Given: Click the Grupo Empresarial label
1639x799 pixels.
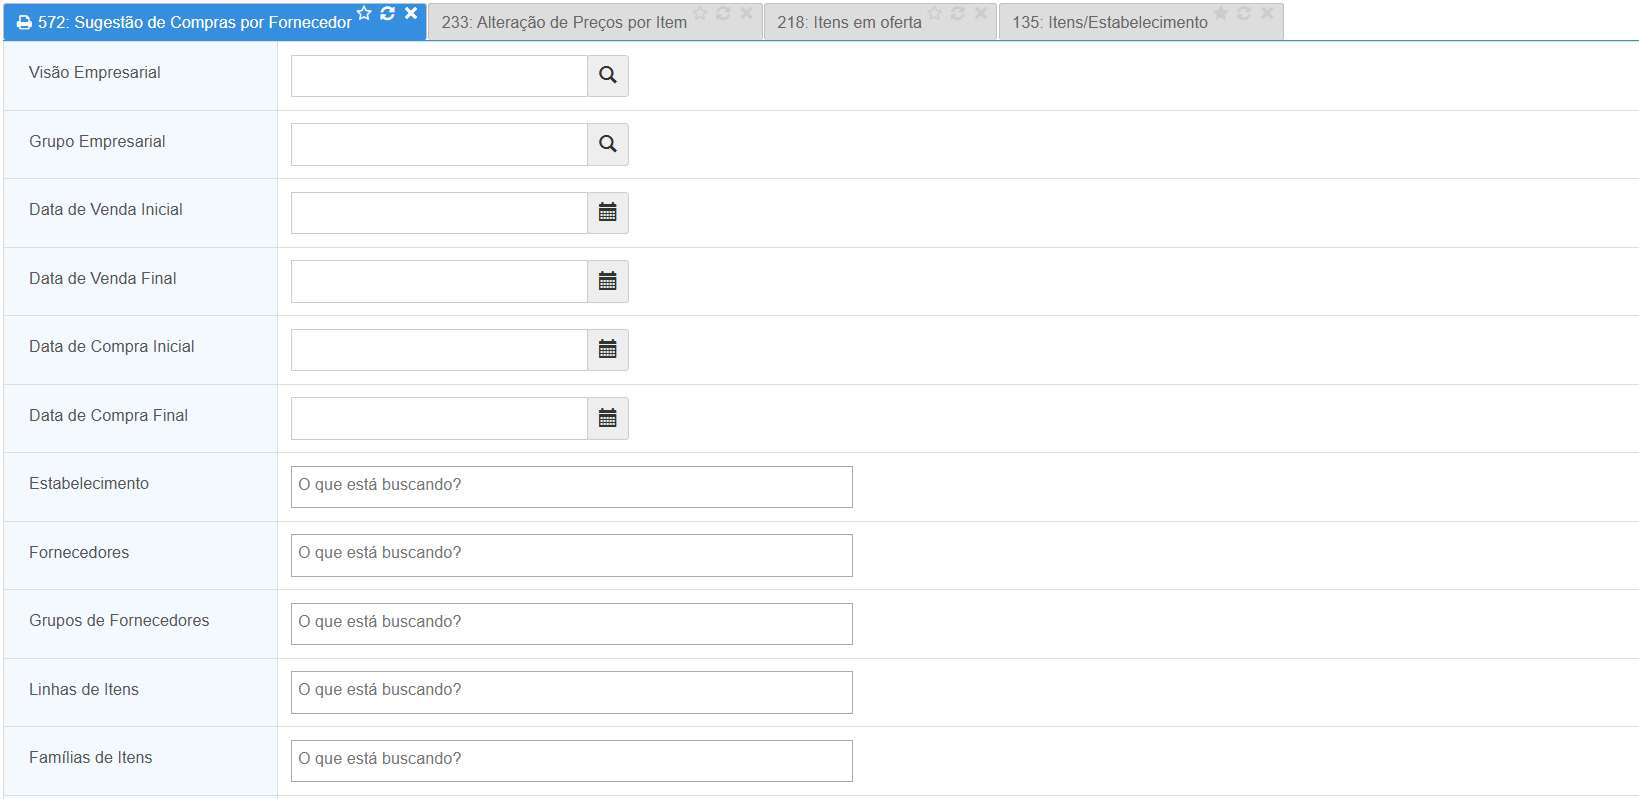Looking at the screenshot, I should point(97,141).
